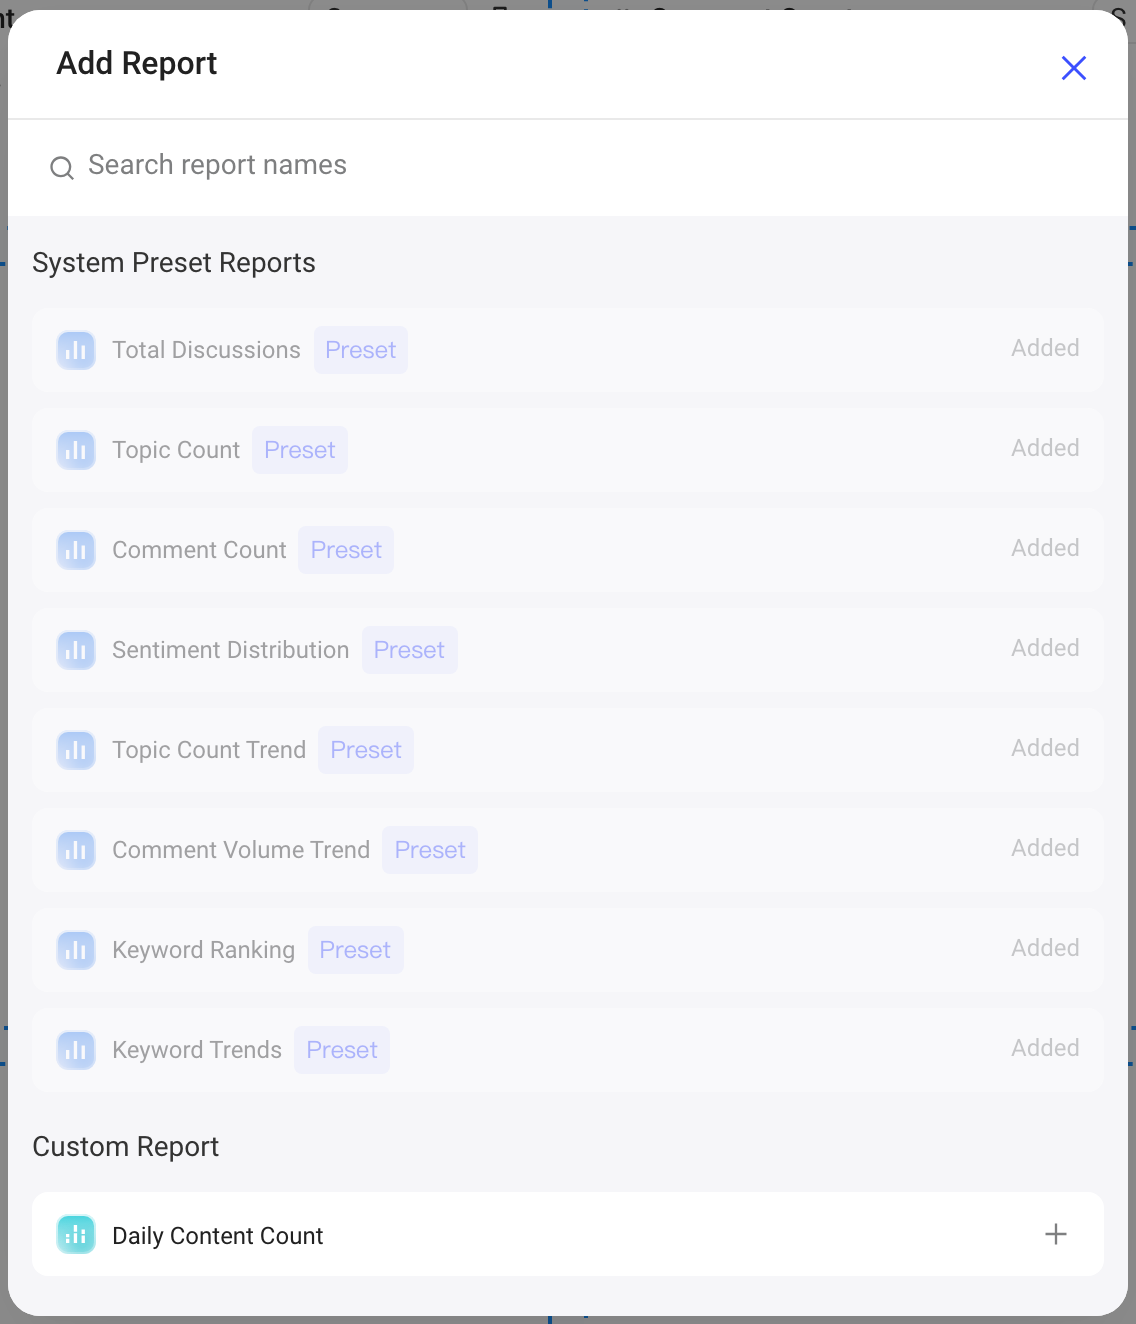Click the Daily Content Count label
Image resolution: width=1136 pixels, height=1324 pixels.
coord(218,1236)
